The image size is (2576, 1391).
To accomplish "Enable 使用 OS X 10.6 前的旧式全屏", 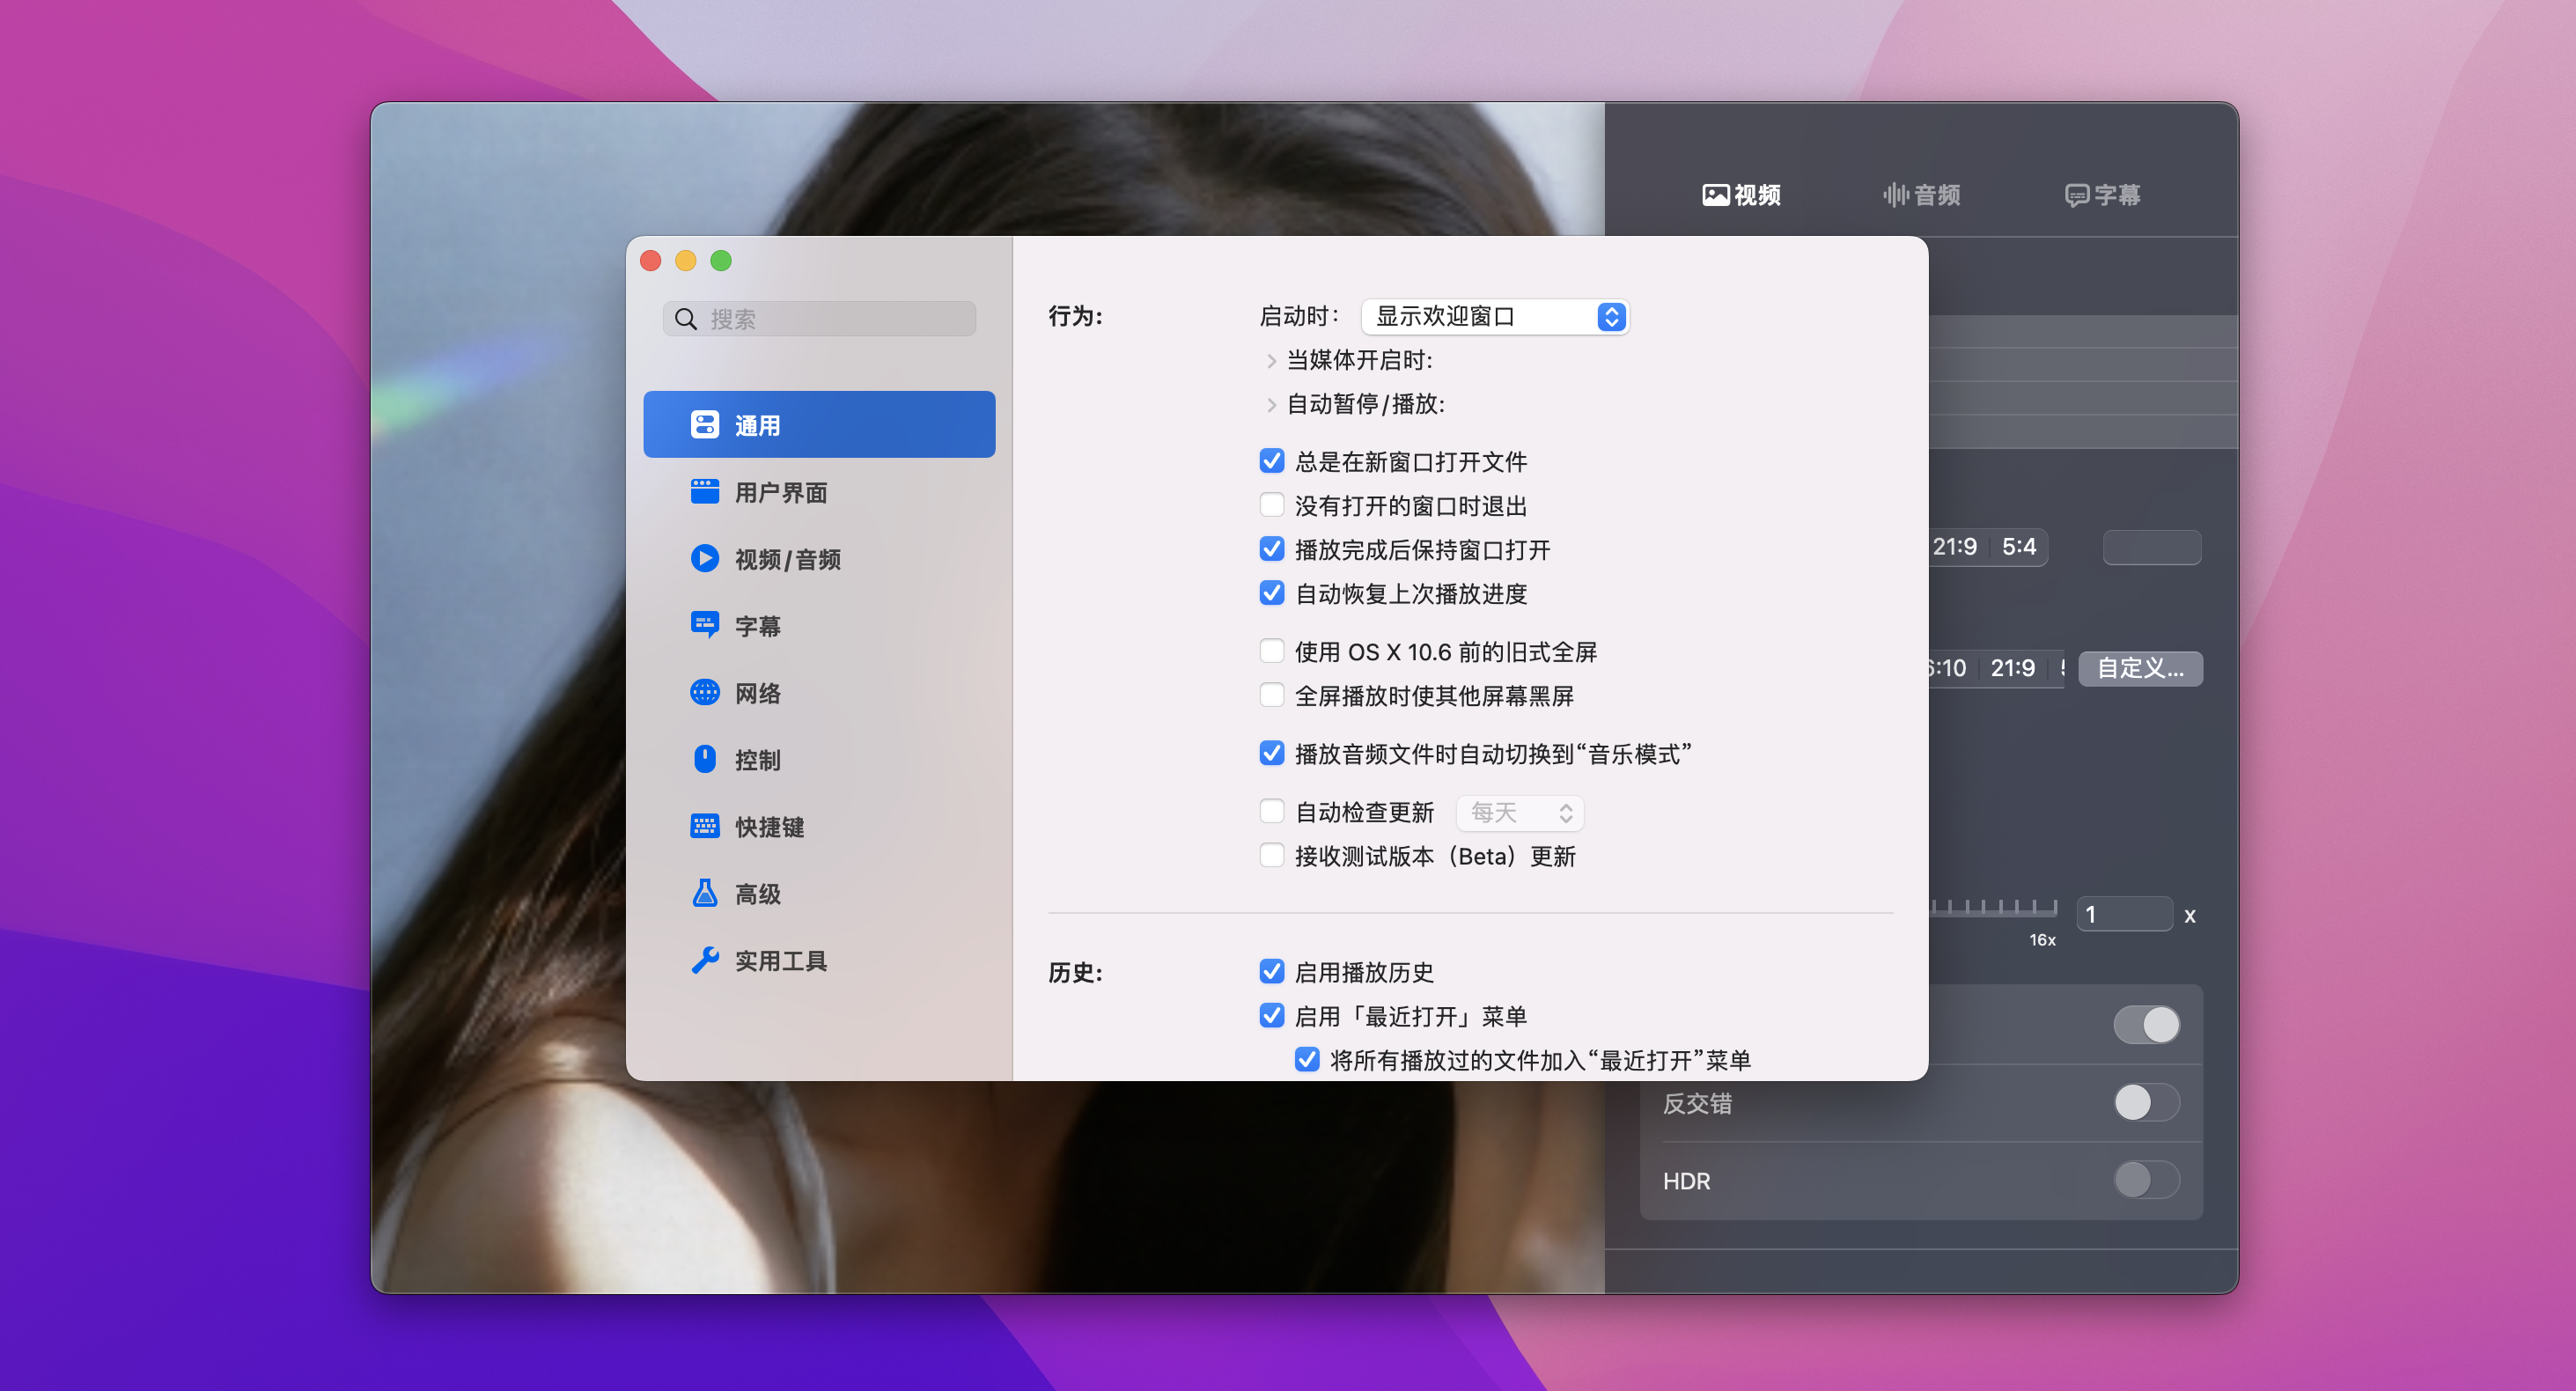I will tap(1272, 651).
